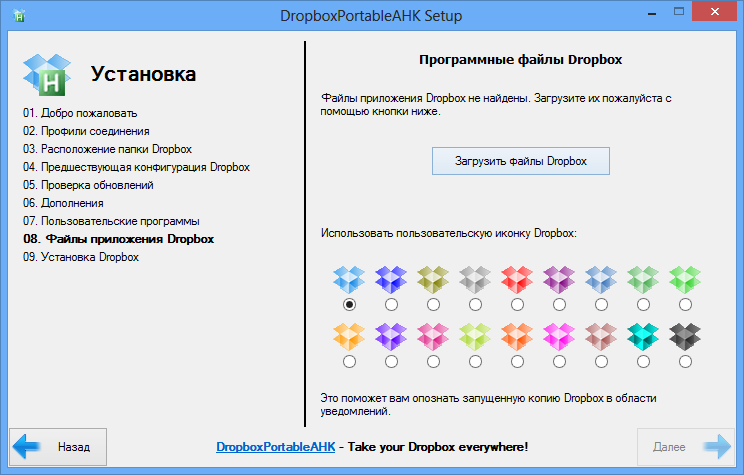The width and height of the screenshot is (744, 475).
Task: Close the DropboxPortableAHK Setup window
Action: (x=715, y=11)
